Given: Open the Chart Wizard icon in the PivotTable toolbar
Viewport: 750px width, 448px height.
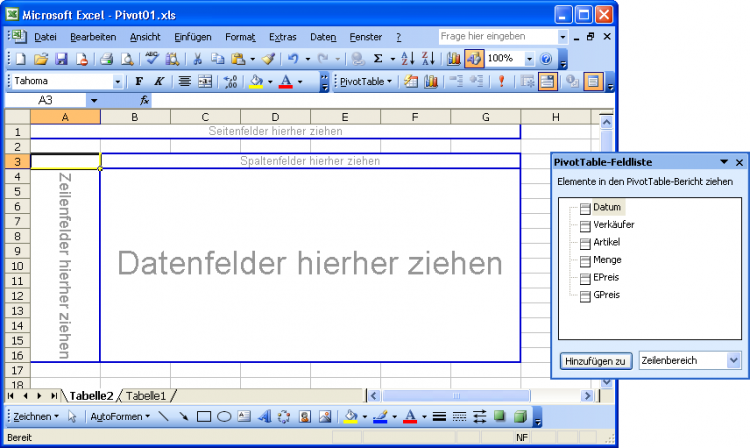Looking at the screenshot, I should (432, 82).
